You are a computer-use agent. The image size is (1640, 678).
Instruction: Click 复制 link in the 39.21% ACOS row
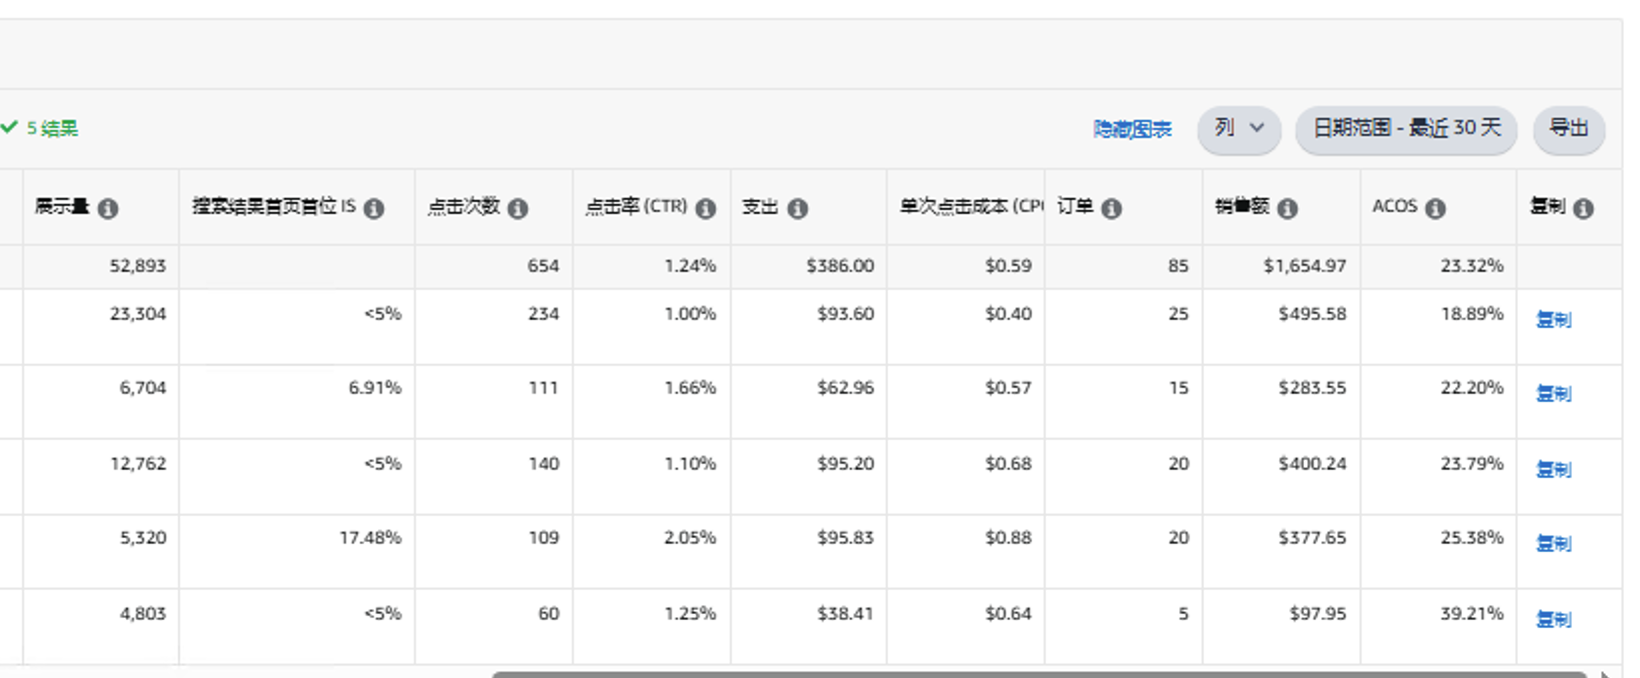(1553, 620)
